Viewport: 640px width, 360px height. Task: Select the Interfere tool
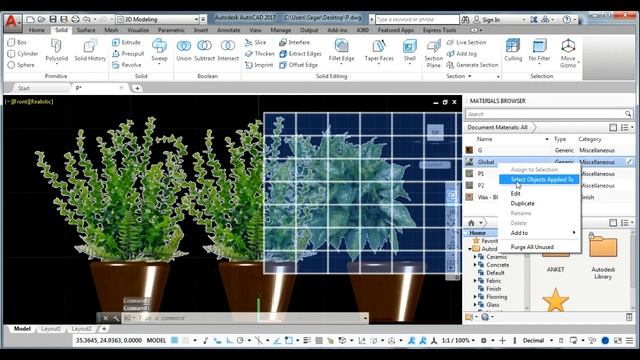[x=294, y=42]
